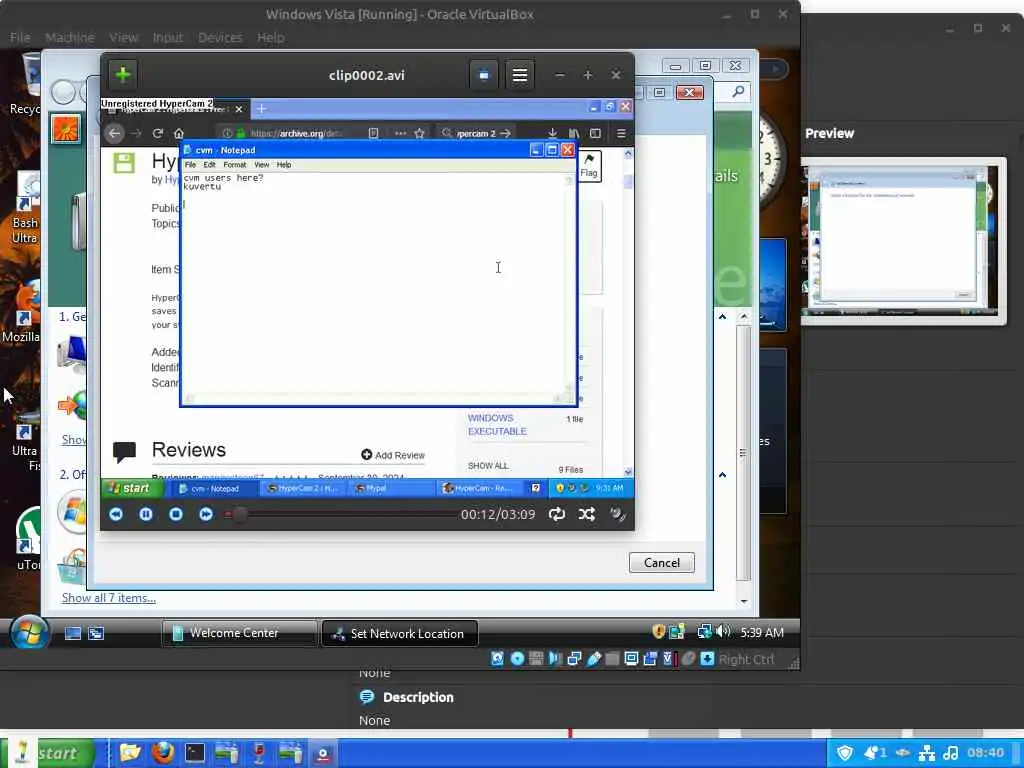Stop the clip0002.avi playback
The image size is (1024, 768).
(x=176, y=515)
